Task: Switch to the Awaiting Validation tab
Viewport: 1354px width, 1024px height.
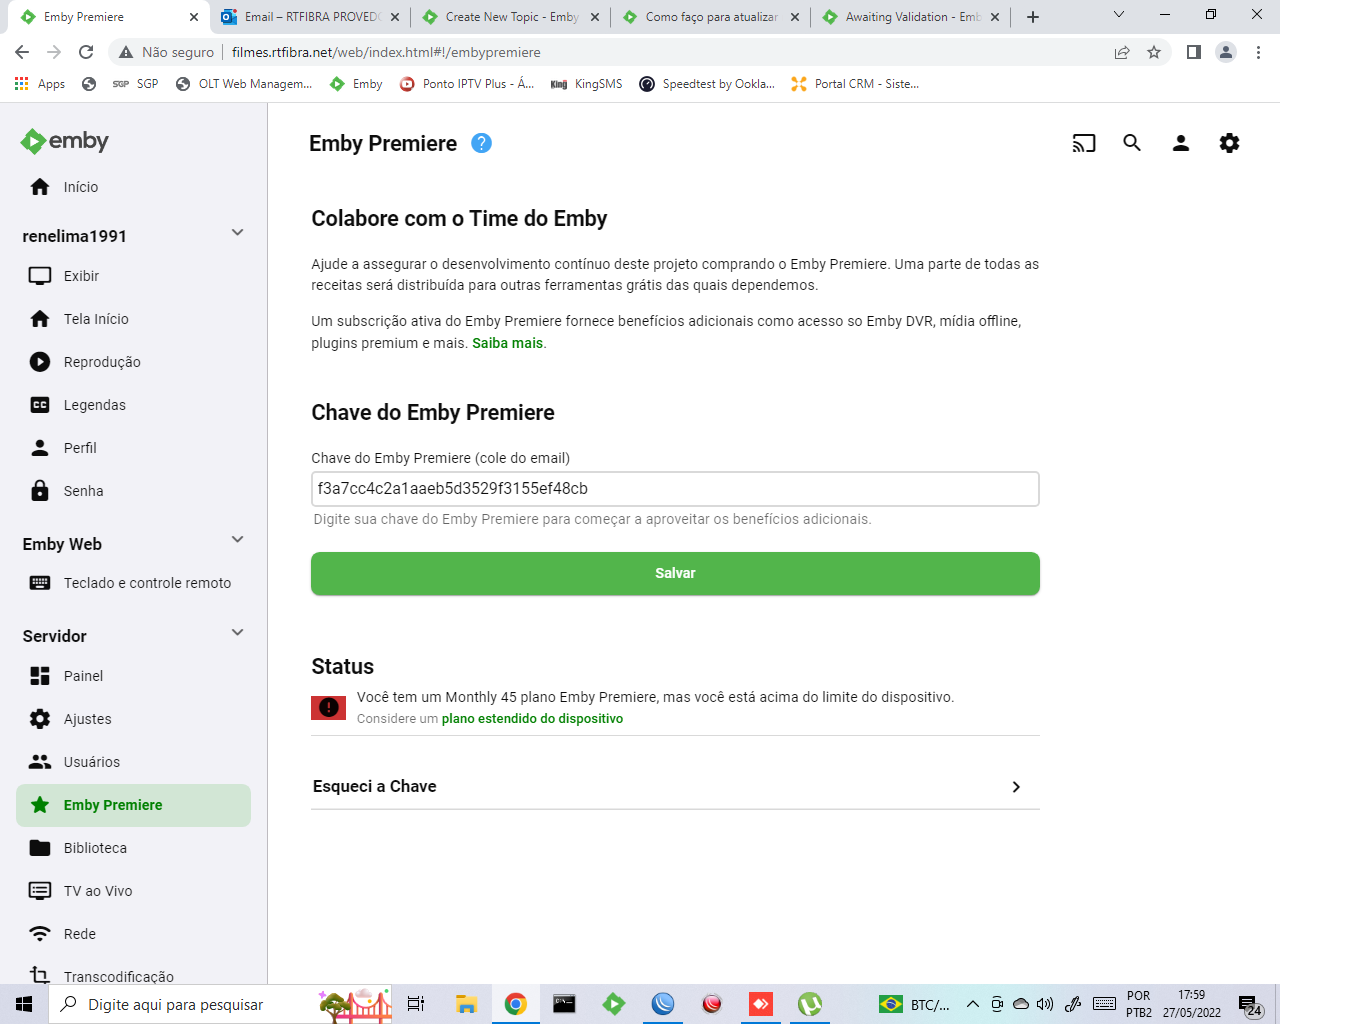Action: 910,17
